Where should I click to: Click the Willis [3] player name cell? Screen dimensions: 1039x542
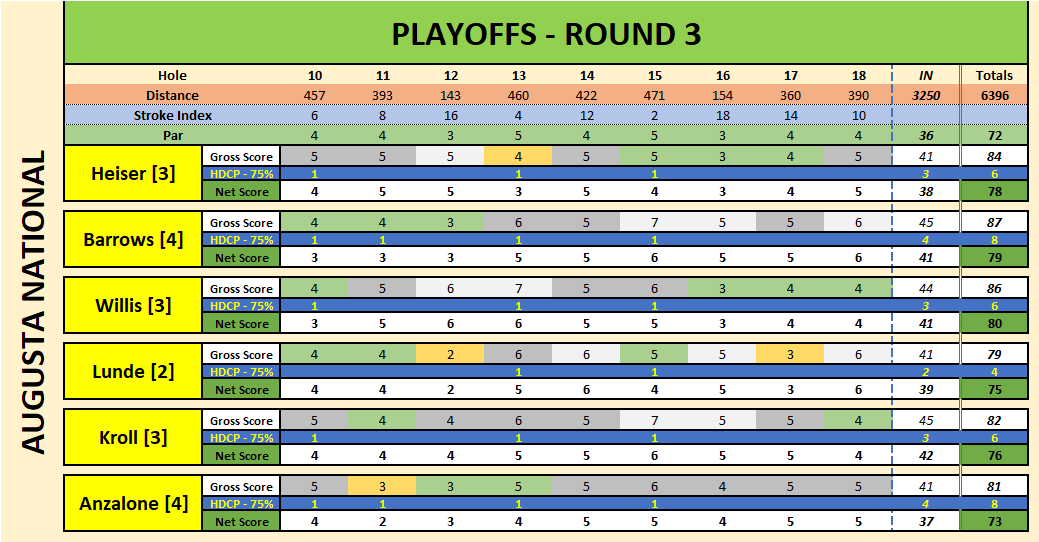pyautogui.click(x=133, y=306)
